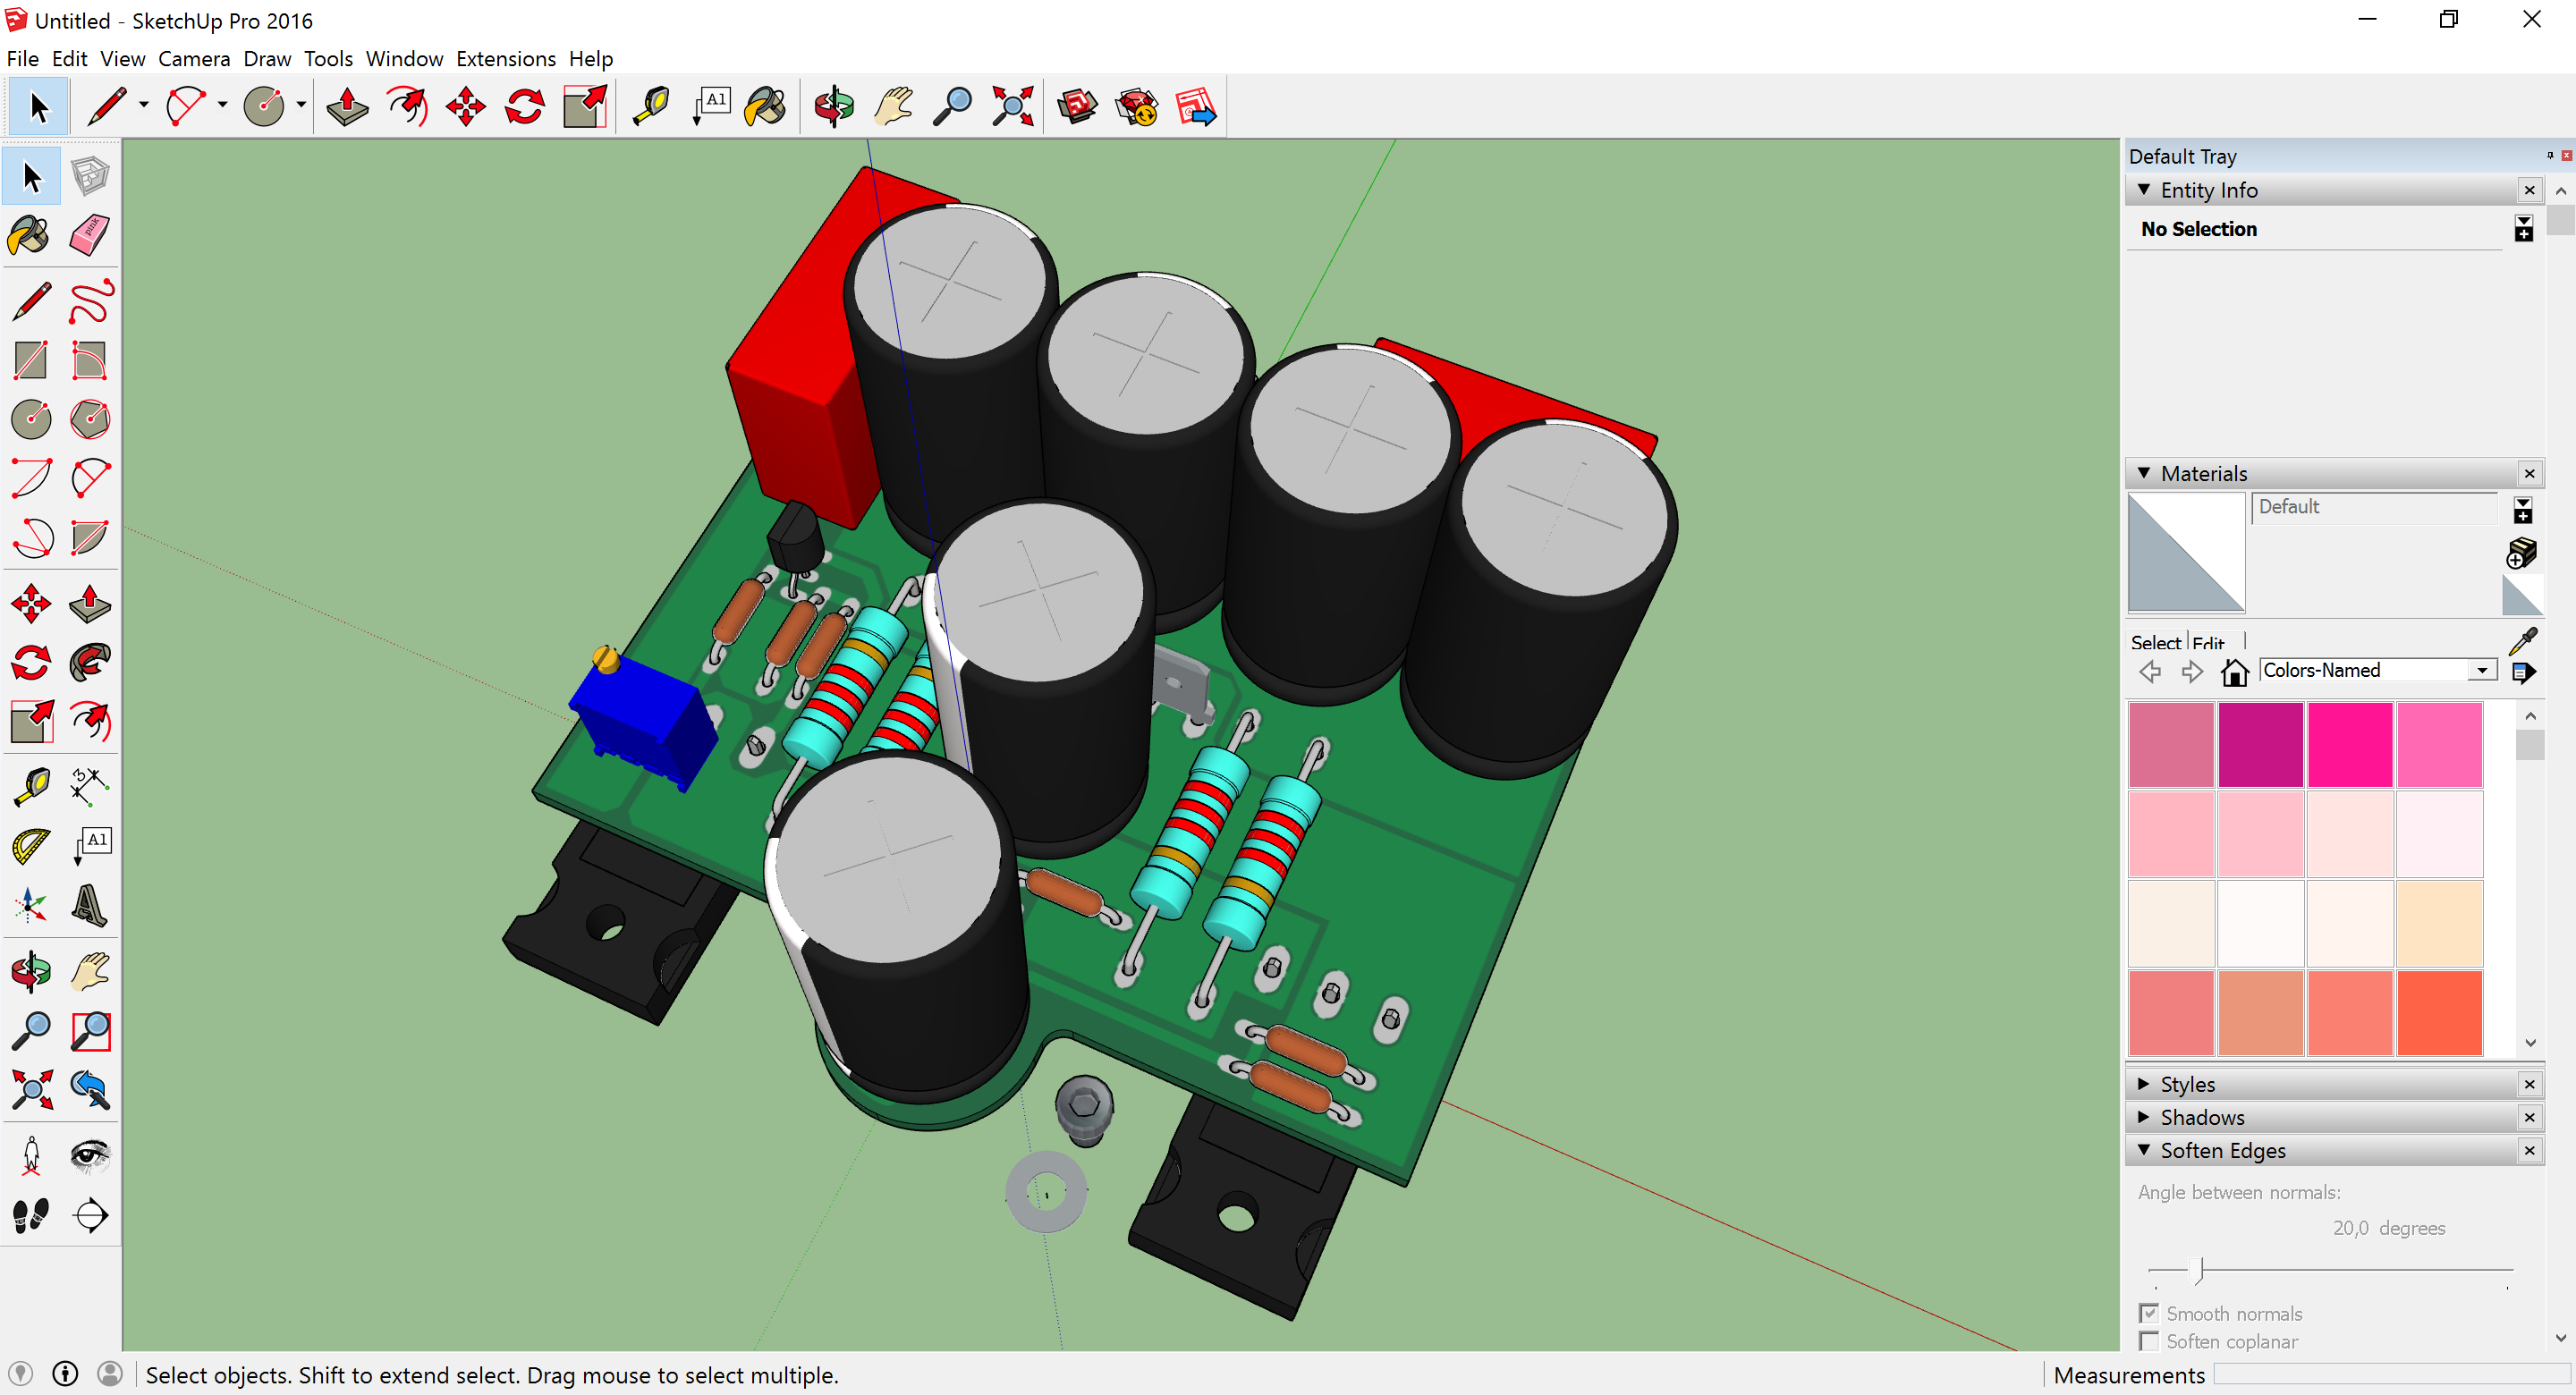Activate the Follow Me tool
Viewport: 2576px width, 1395px height.
click(90, 663)
